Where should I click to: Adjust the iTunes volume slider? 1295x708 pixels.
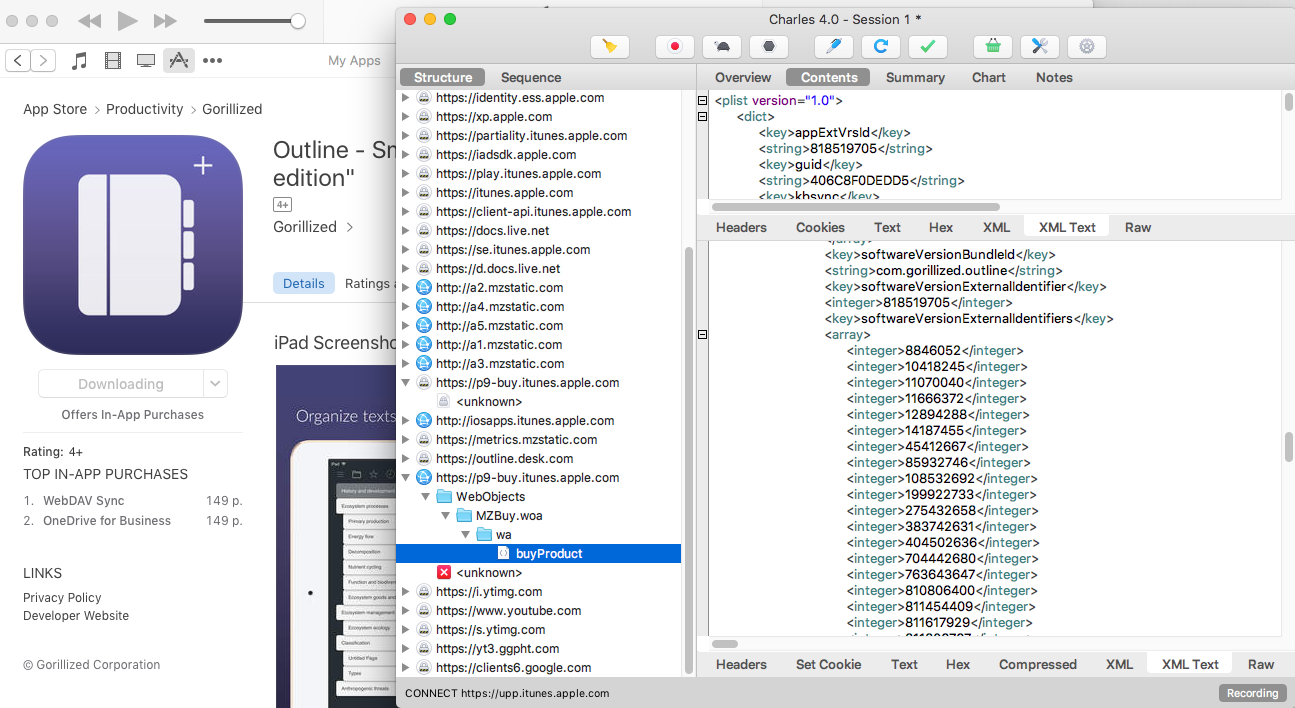click(x=255, y=21)
